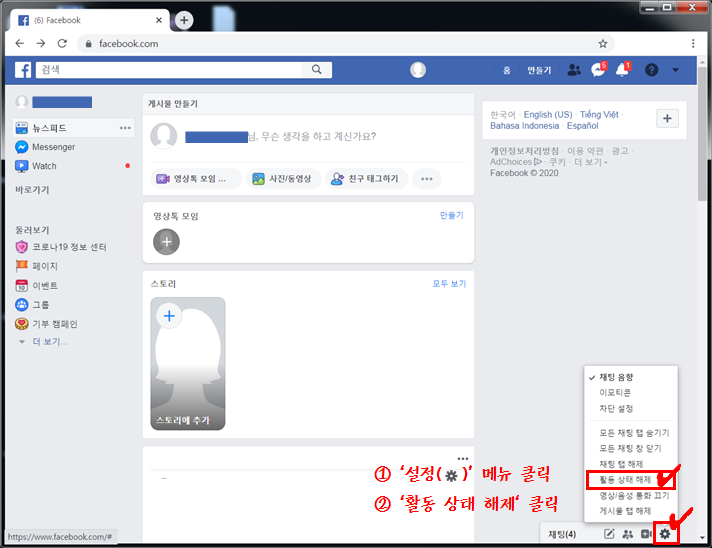Expand the account dropdown arrow in the header
The width and height of the screenshot is (712, 548).
click(675, 70)
